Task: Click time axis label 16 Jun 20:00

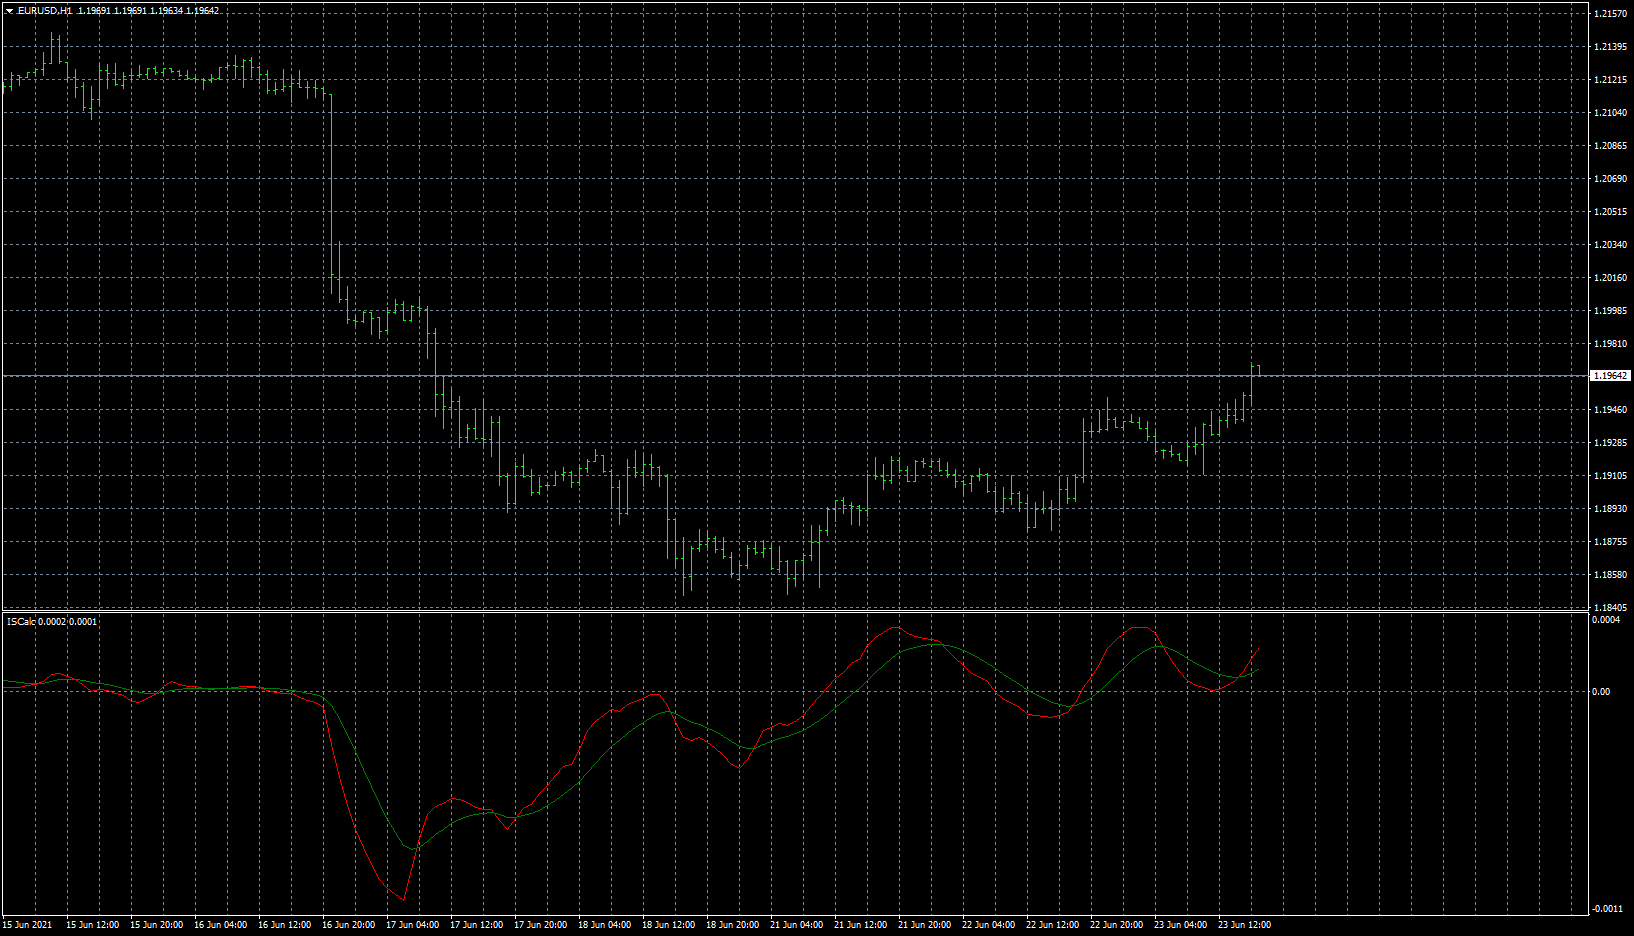Action: (348, 925)
